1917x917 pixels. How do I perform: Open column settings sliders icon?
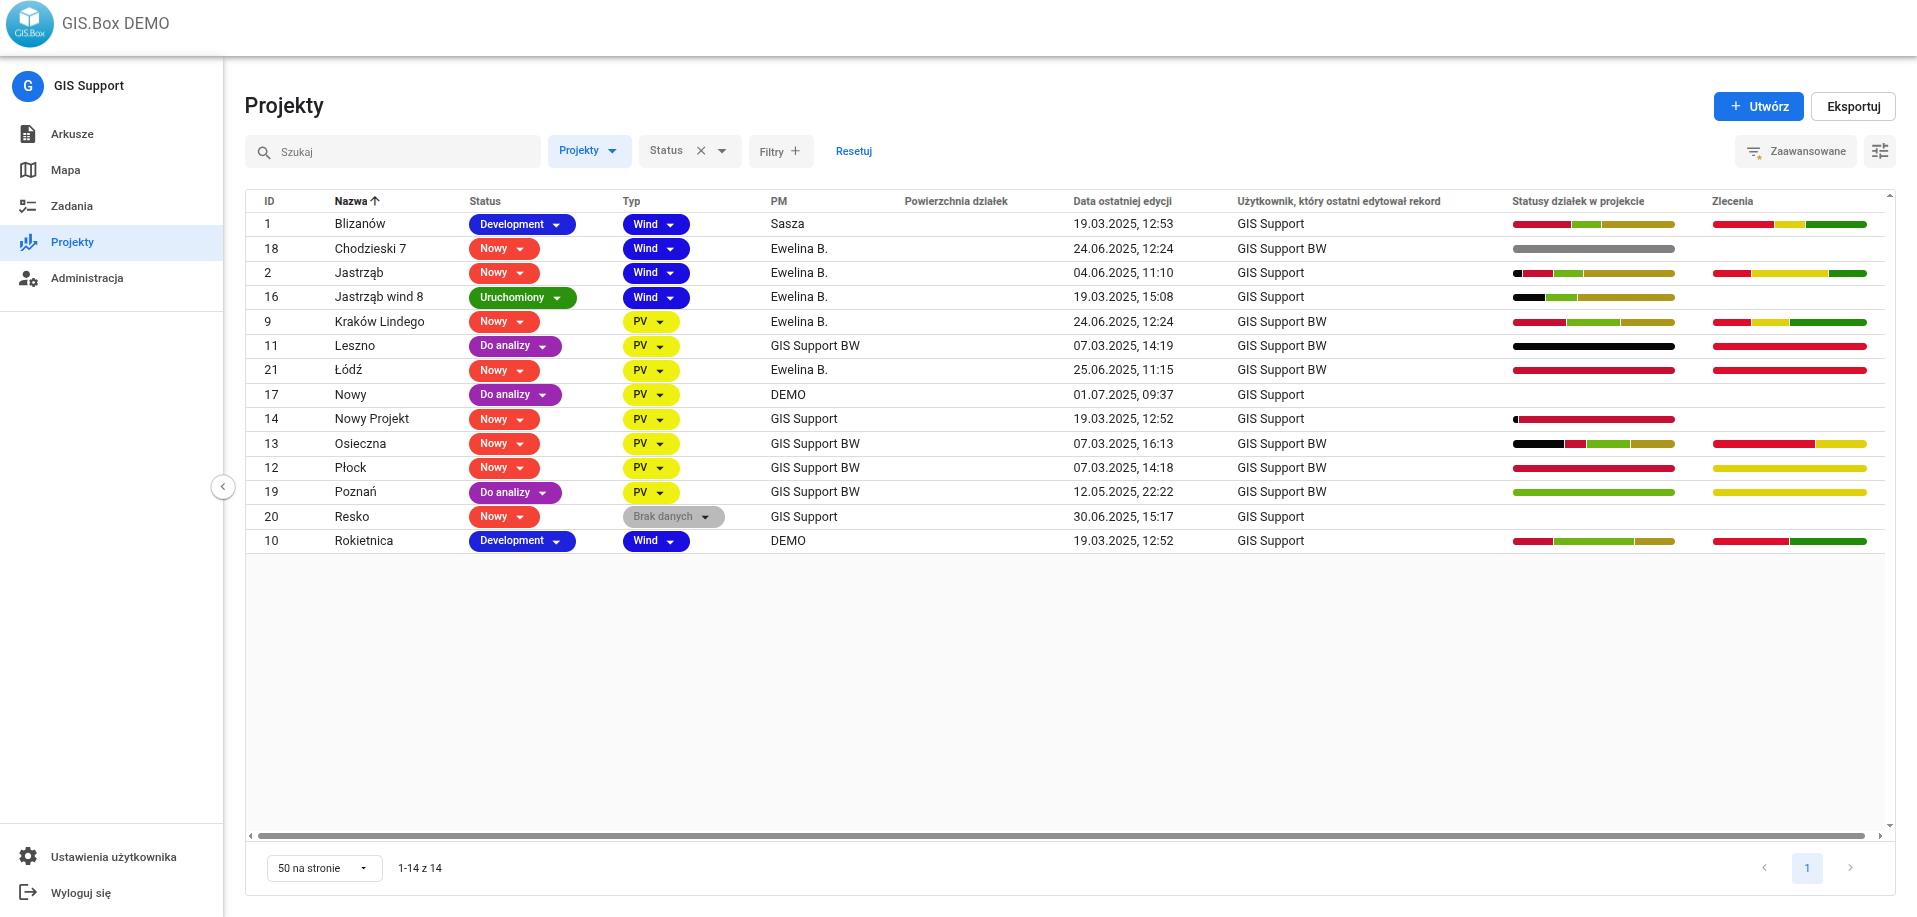pyautogui.click(x=1880, y=151)
